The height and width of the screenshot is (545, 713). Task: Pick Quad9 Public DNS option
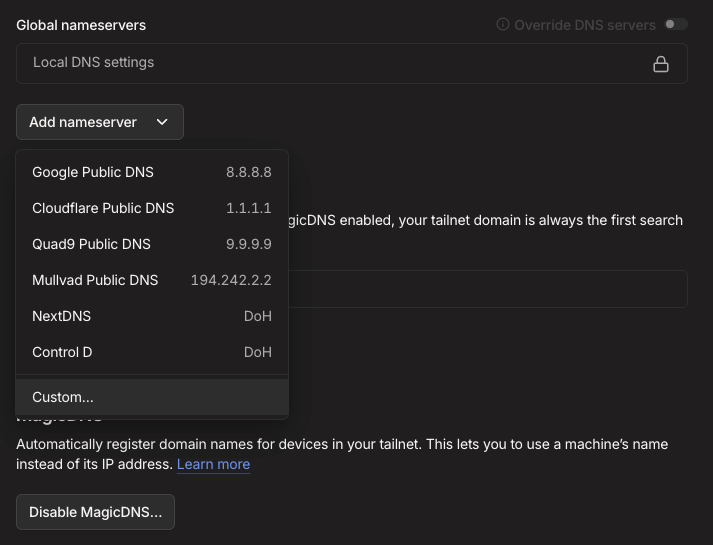pos(92,244)
